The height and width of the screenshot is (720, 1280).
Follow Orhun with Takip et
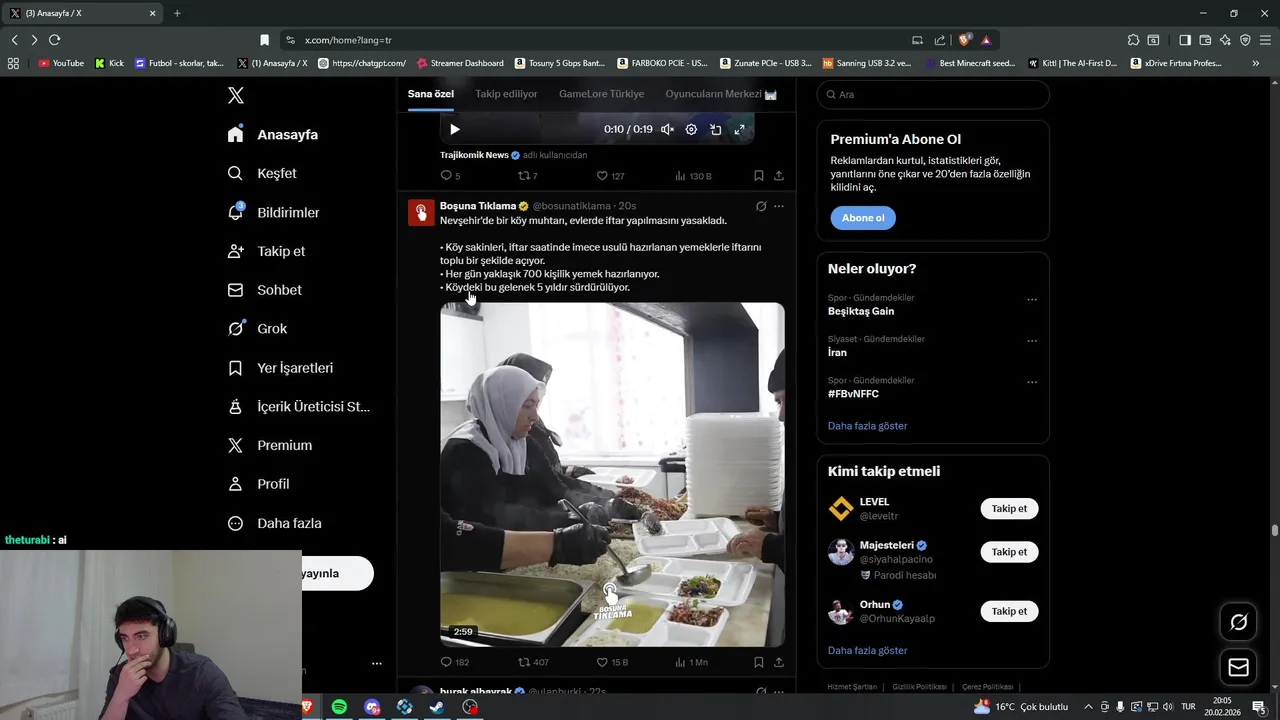(x=1009, y=611)
